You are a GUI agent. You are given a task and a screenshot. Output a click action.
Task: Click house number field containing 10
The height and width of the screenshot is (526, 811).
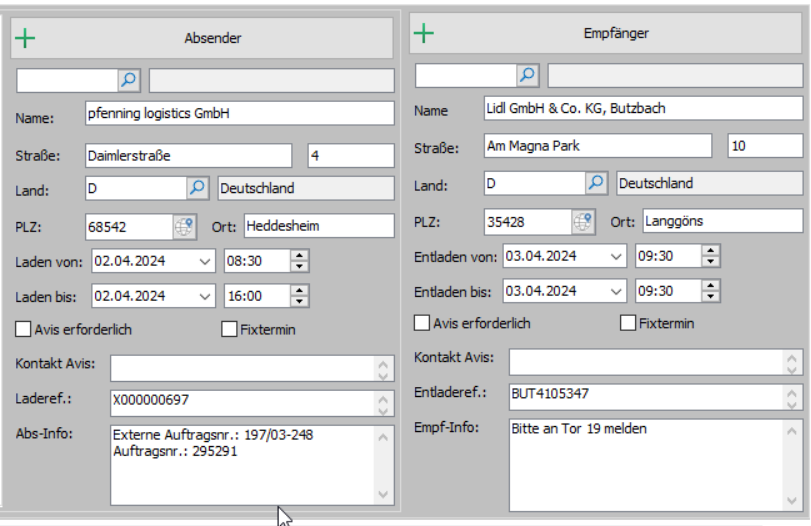point(765,146)
